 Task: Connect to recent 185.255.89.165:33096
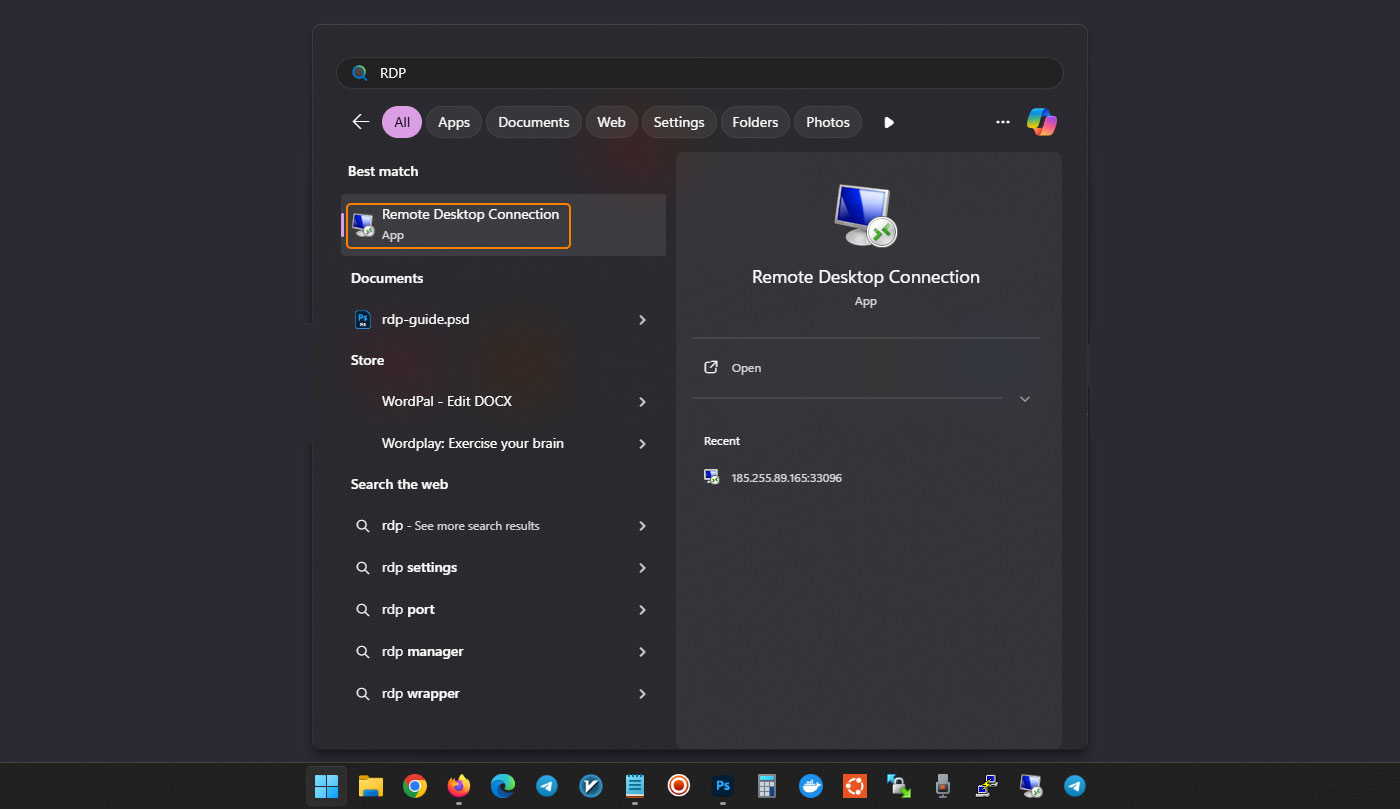point(786,478)
